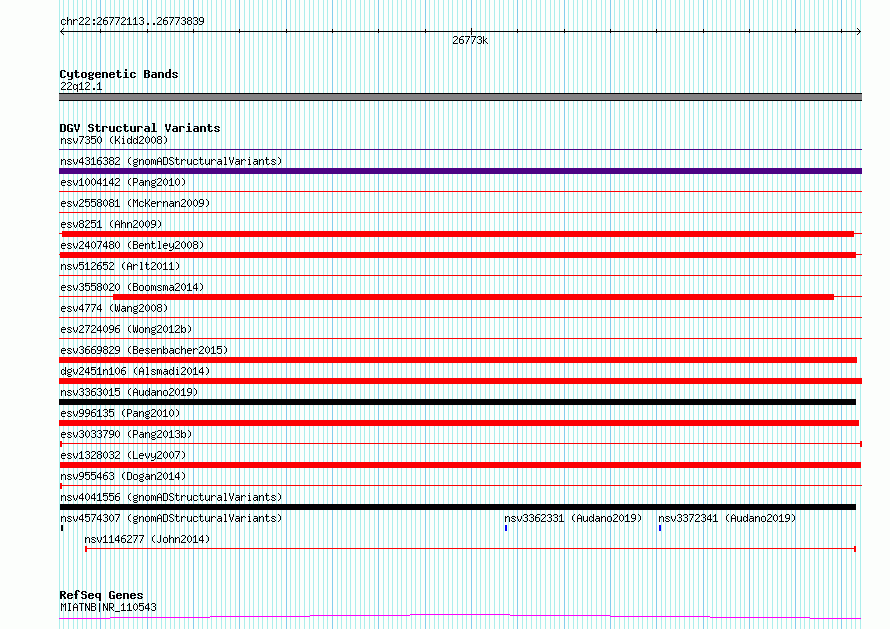890x629 pixels.
Task: Click the black nsv3363015 variant bar
Action: point(457,402)
